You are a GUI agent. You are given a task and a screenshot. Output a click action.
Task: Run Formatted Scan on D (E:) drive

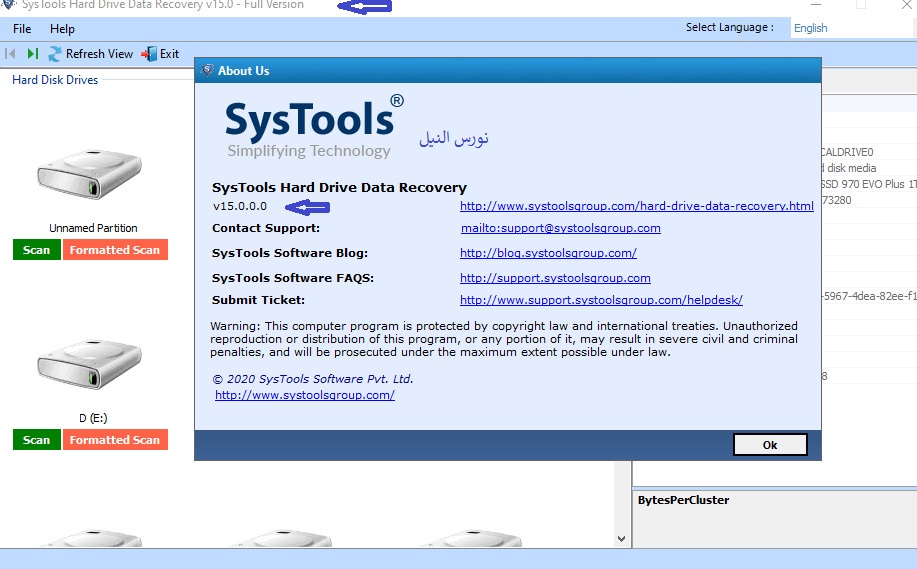[115, 440]
